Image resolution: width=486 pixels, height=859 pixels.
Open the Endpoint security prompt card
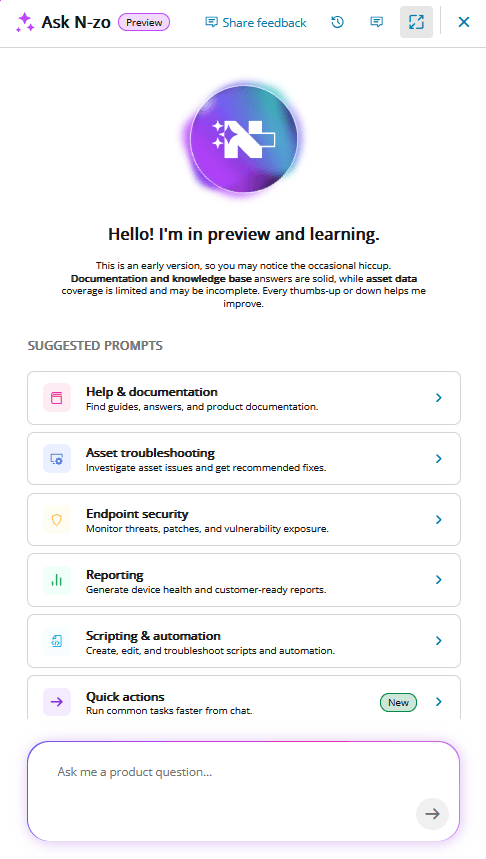pyautogui.click(x=244, y=519)
